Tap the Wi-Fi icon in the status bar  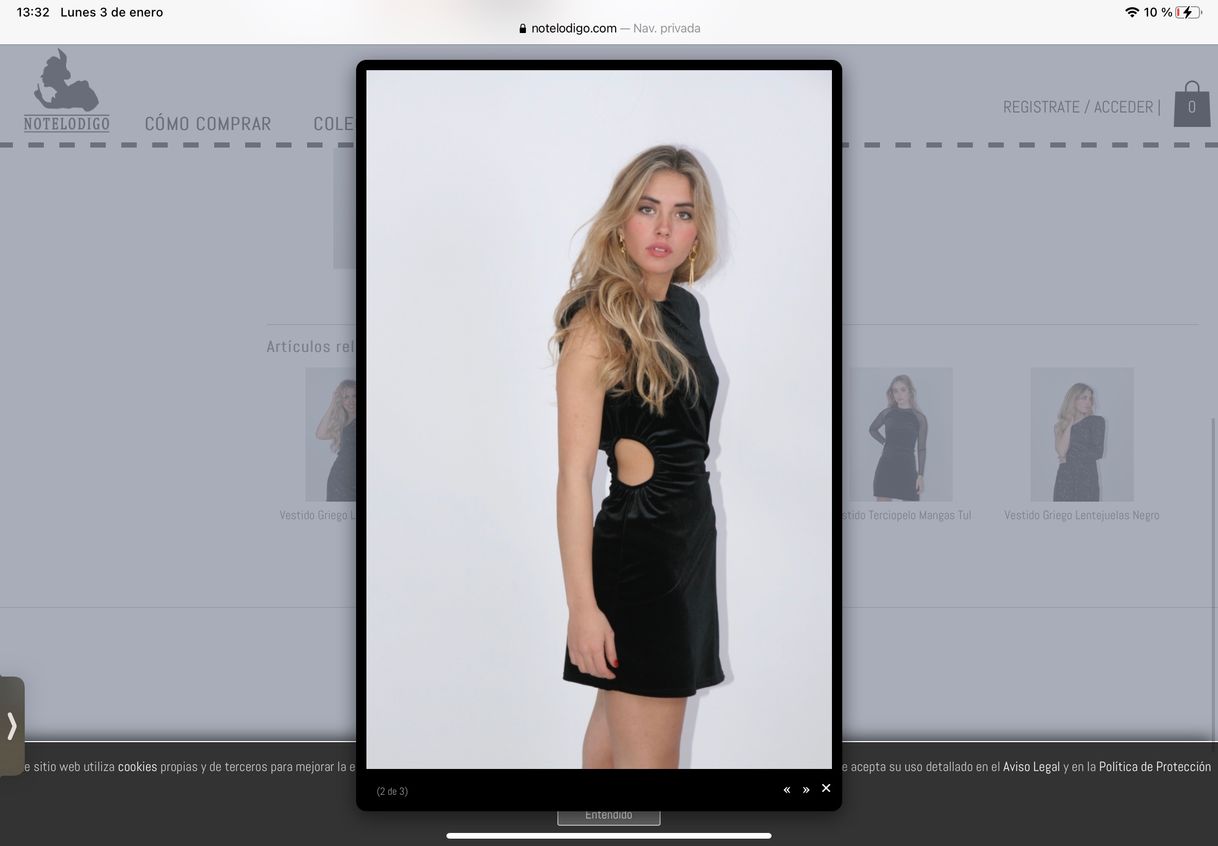(1132, 12)
